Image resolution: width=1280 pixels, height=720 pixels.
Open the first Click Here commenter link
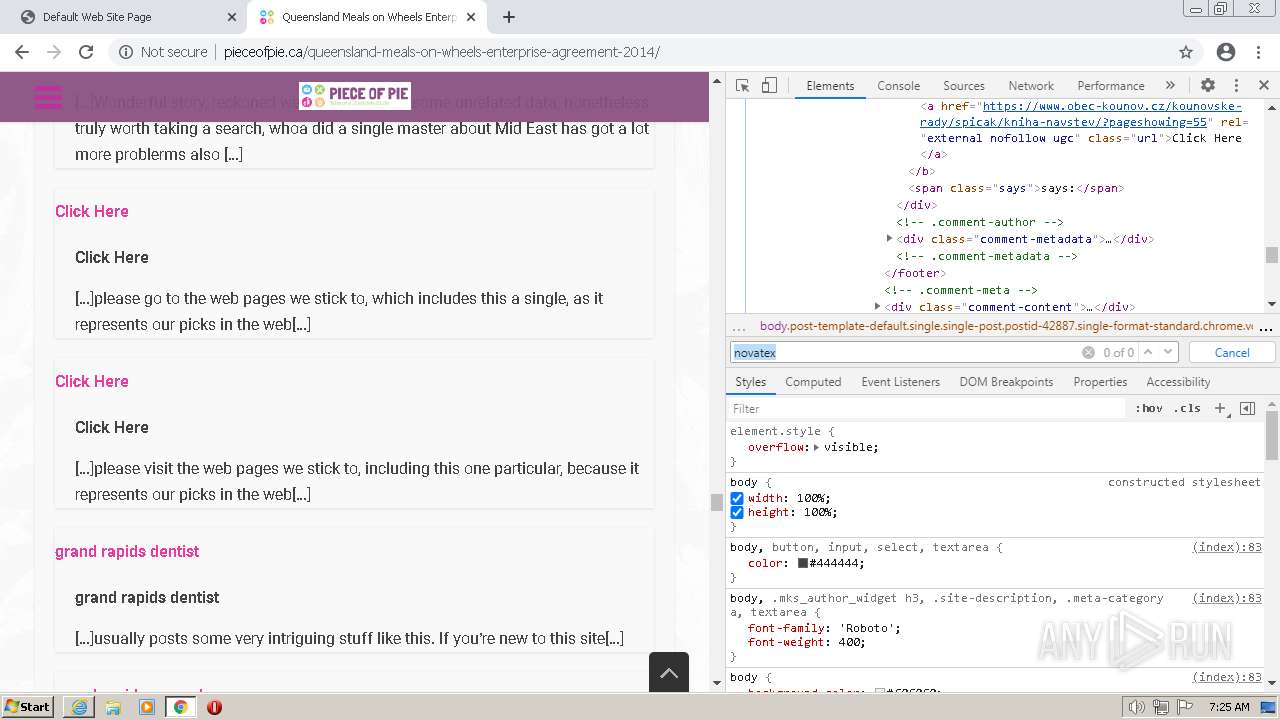pos(92,211)
